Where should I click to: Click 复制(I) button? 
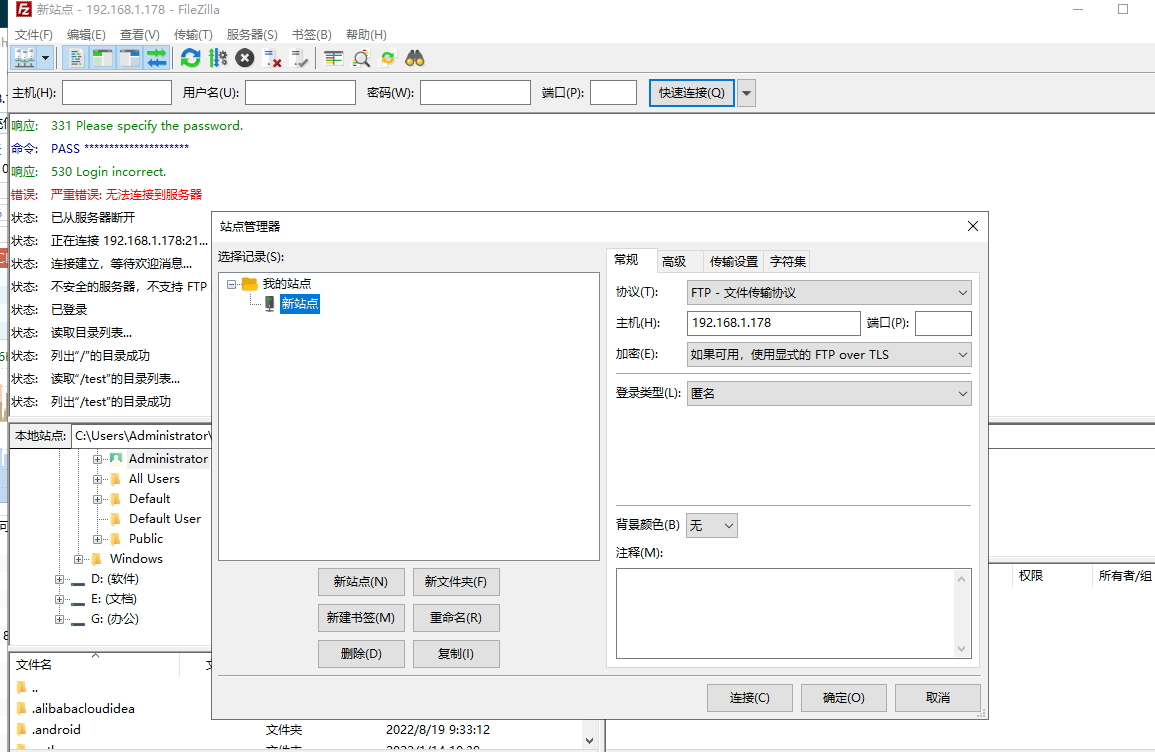tap(456, 654)
